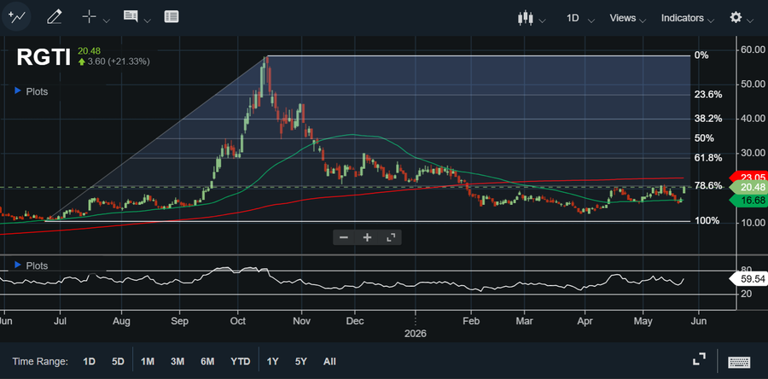The height and width of the screenshot is (379, 768).
Task: Zoom in with the plus button
Action: coord(367,237)
